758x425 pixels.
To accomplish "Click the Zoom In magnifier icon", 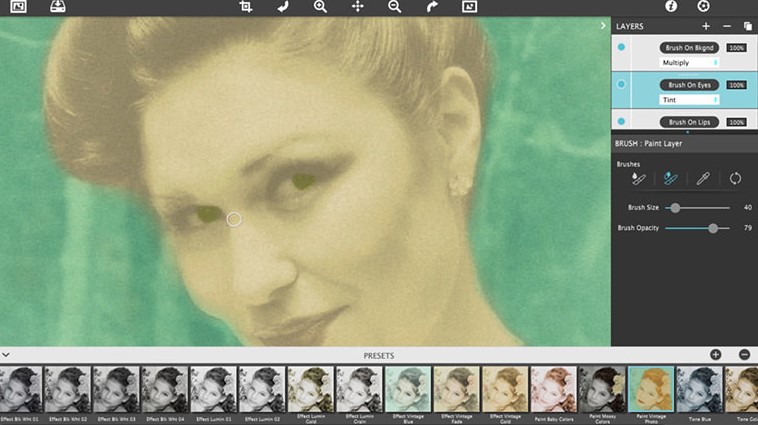I will coord(320,6).
